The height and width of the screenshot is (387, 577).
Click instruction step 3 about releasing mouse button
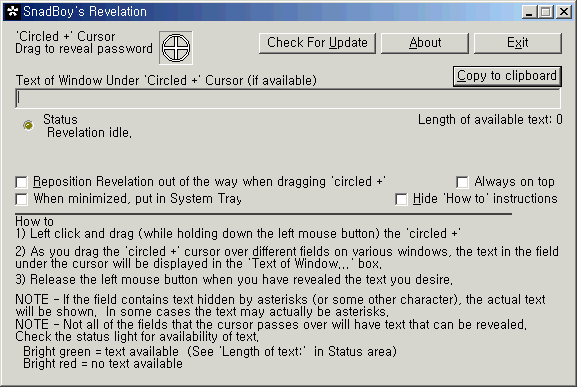[234, 280]
